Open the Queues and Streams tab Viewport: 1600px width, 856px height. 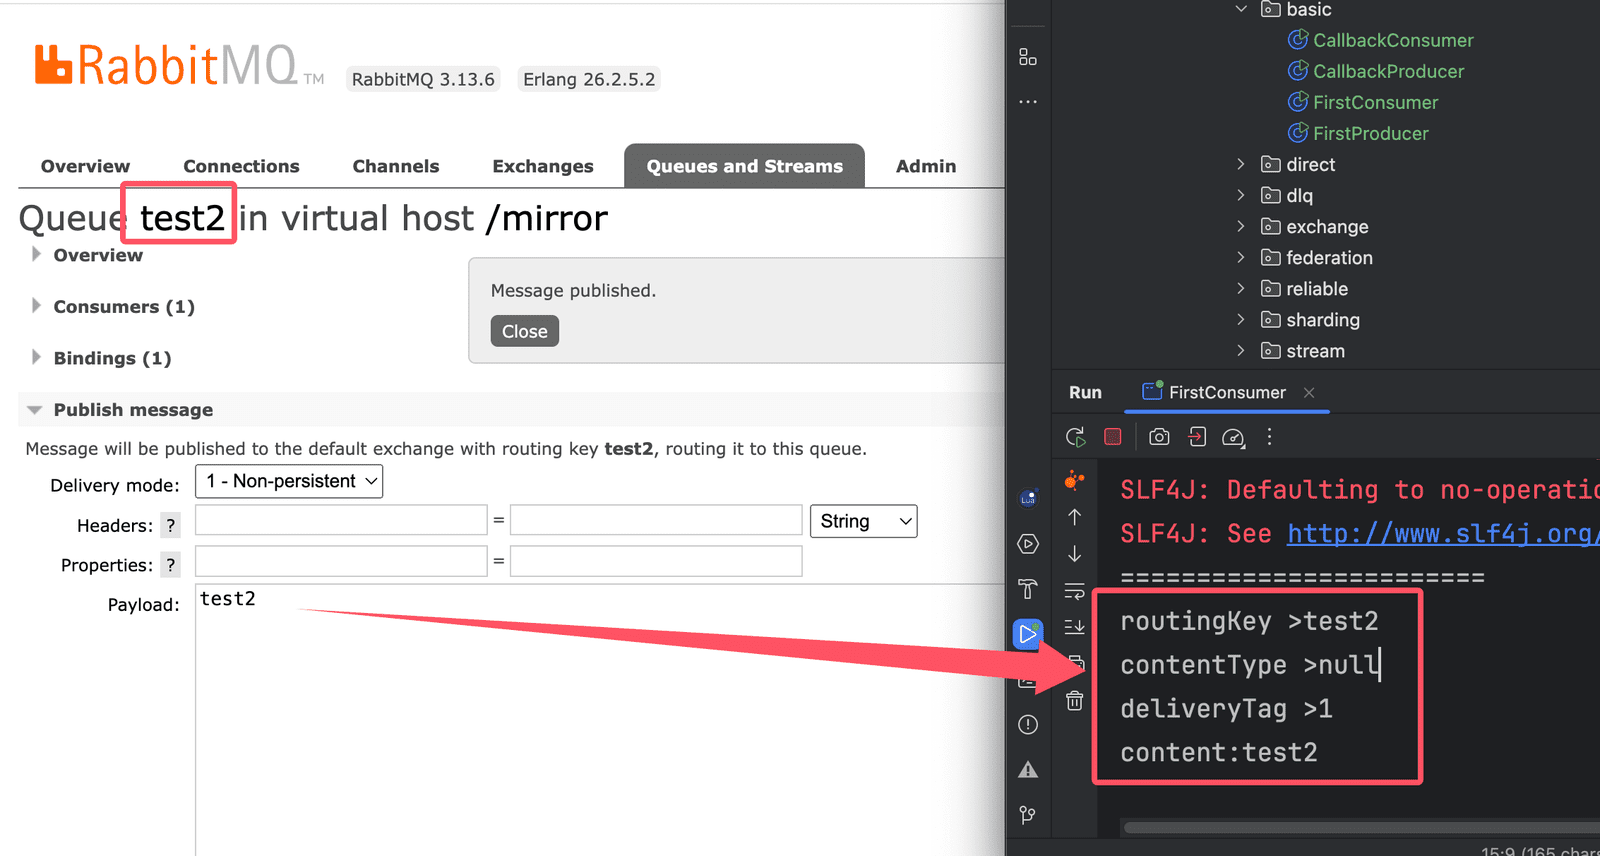pos(745,166)
